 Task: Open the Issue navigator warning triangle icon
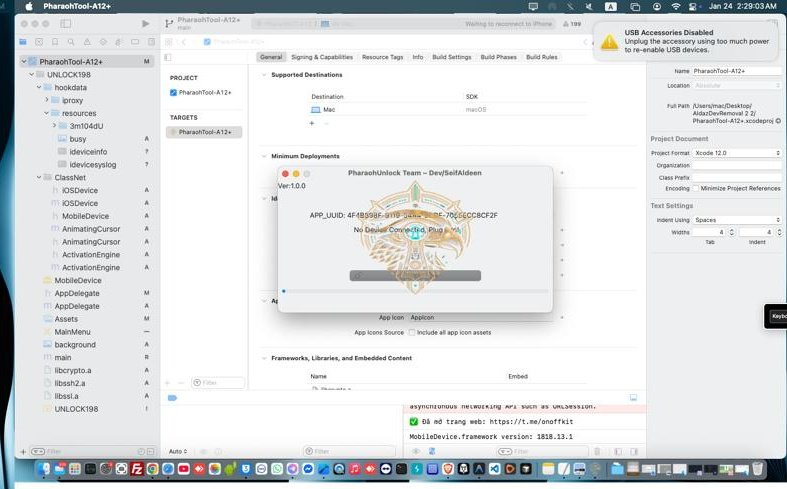(x=87, y=42)
